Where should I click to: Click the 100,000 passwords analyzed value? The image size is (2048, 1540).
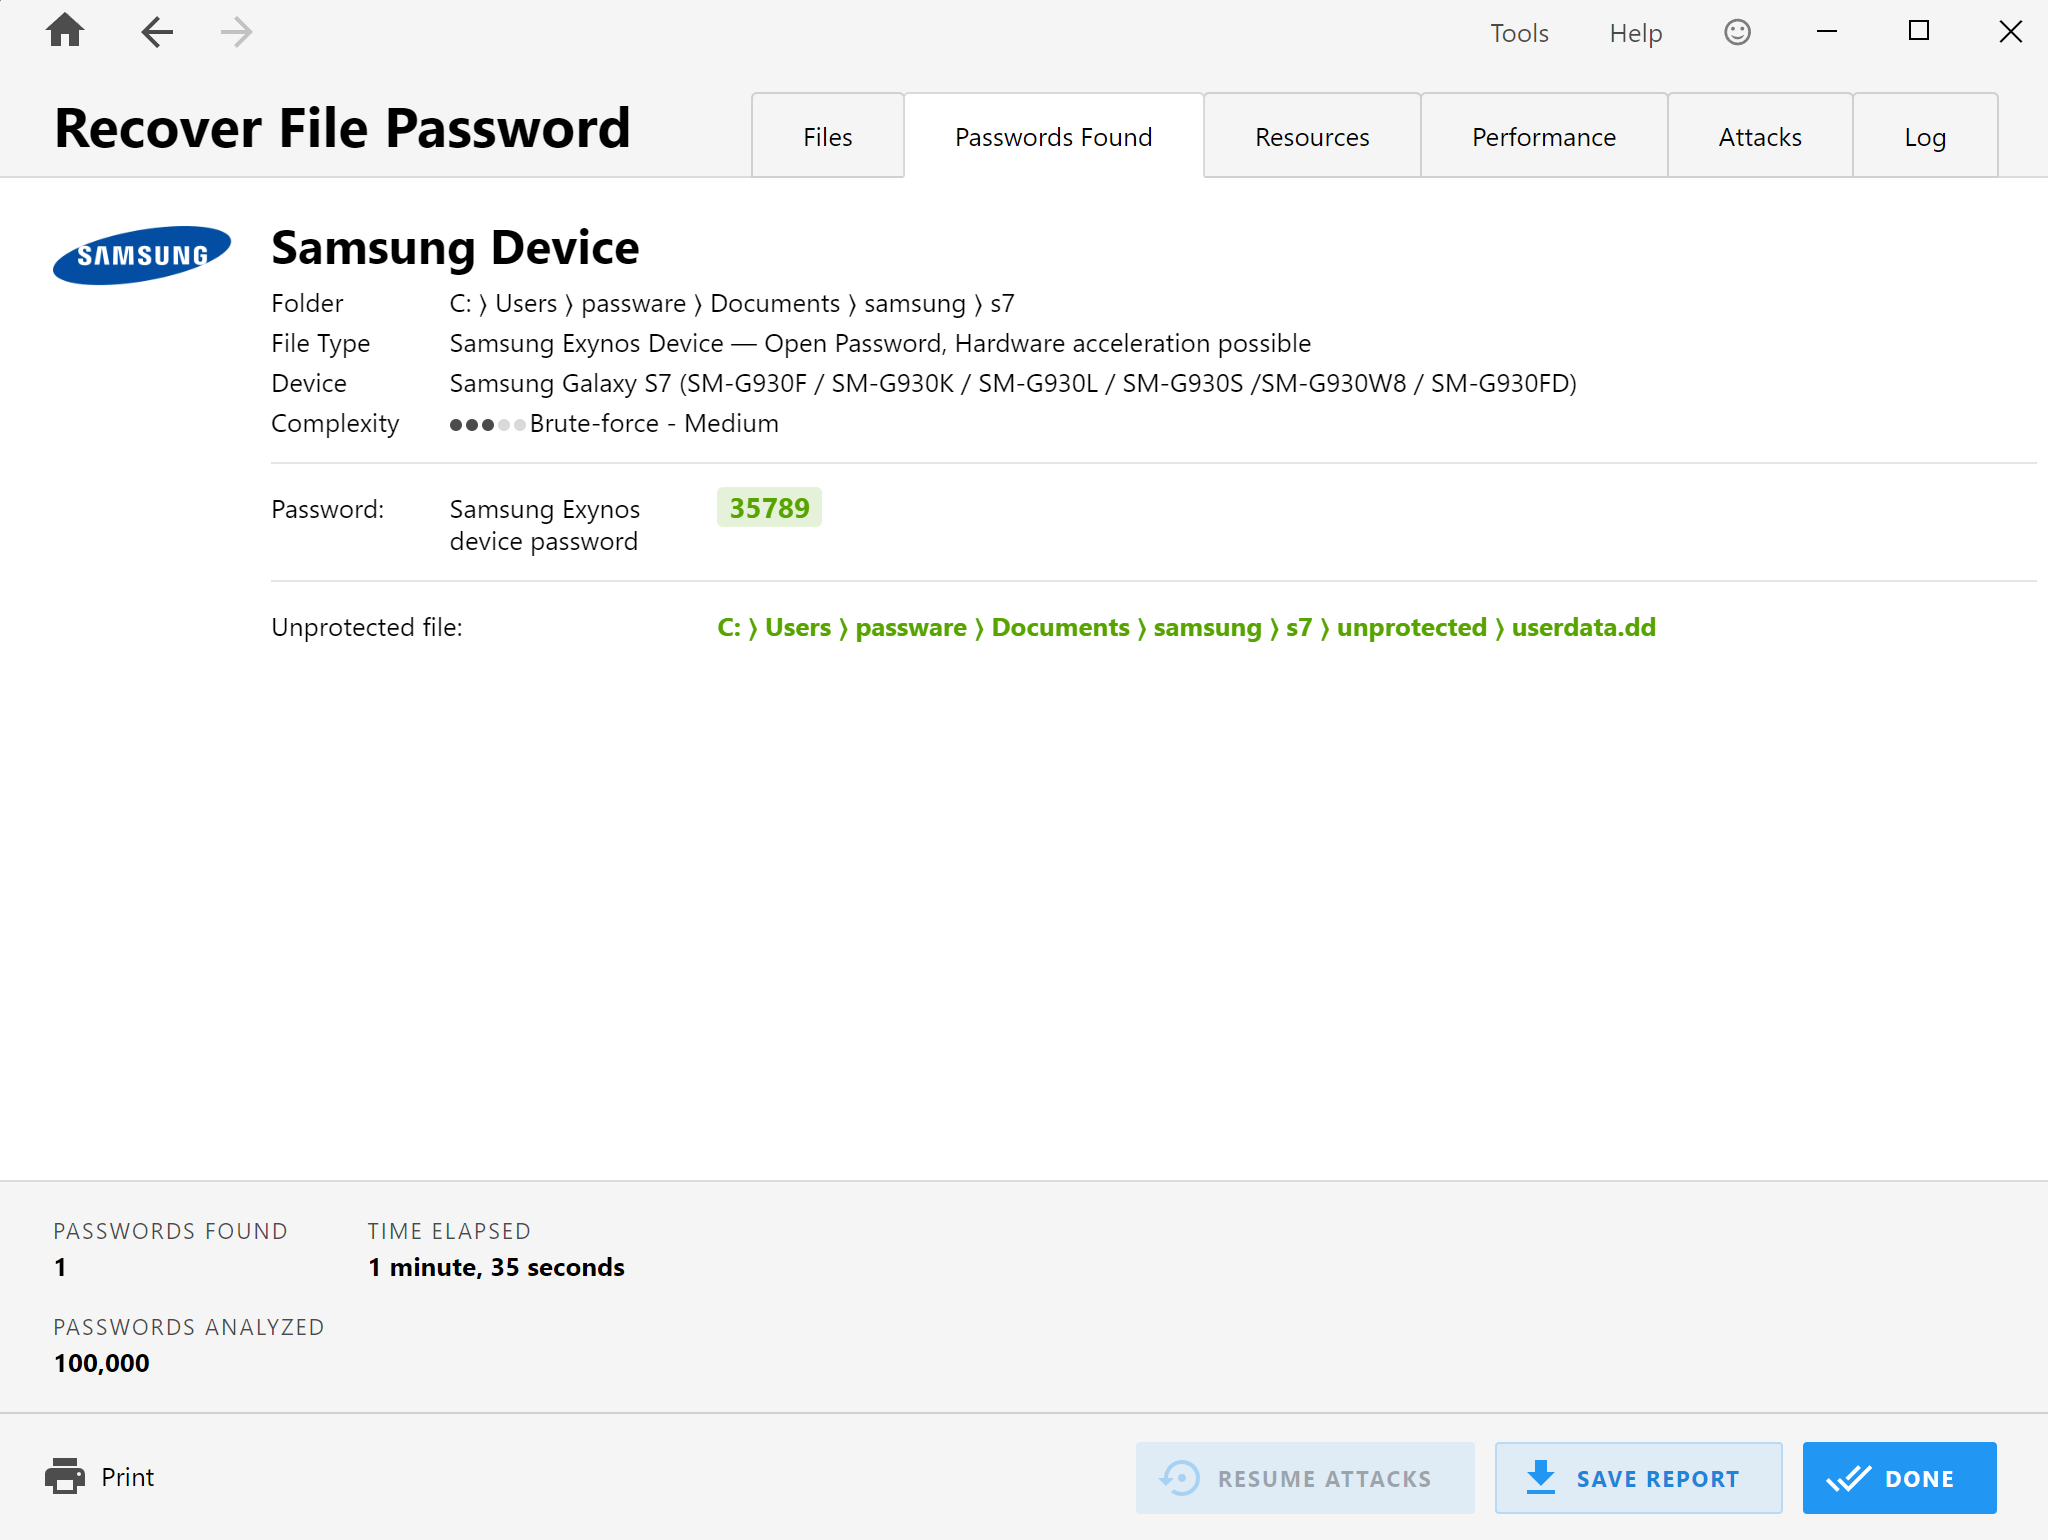coord(101,1363)
